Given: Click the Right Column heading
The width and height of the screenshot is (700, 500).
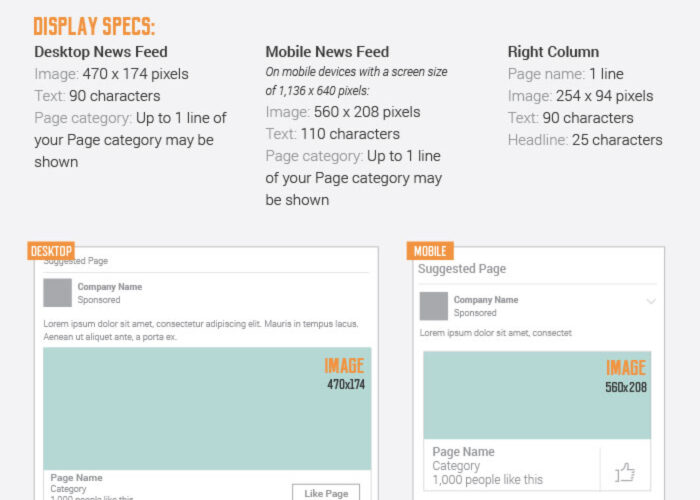Looking at the screenshot, I should point(553,52).
